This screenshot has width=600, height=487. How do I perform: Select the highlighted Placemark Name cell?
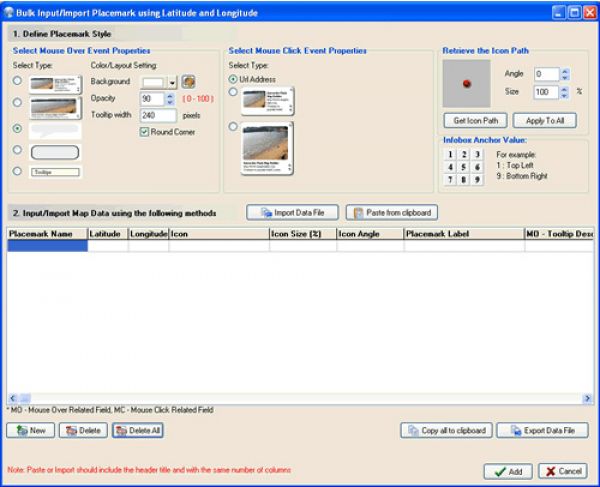coord(47,246)
